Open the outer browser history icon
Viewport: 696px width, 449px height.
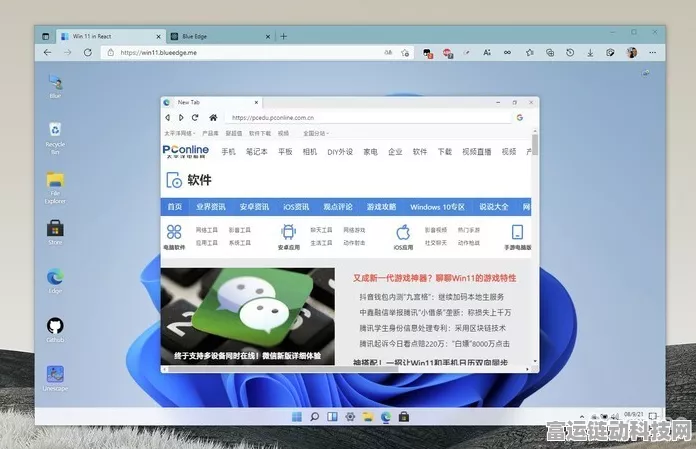point(570,53)
